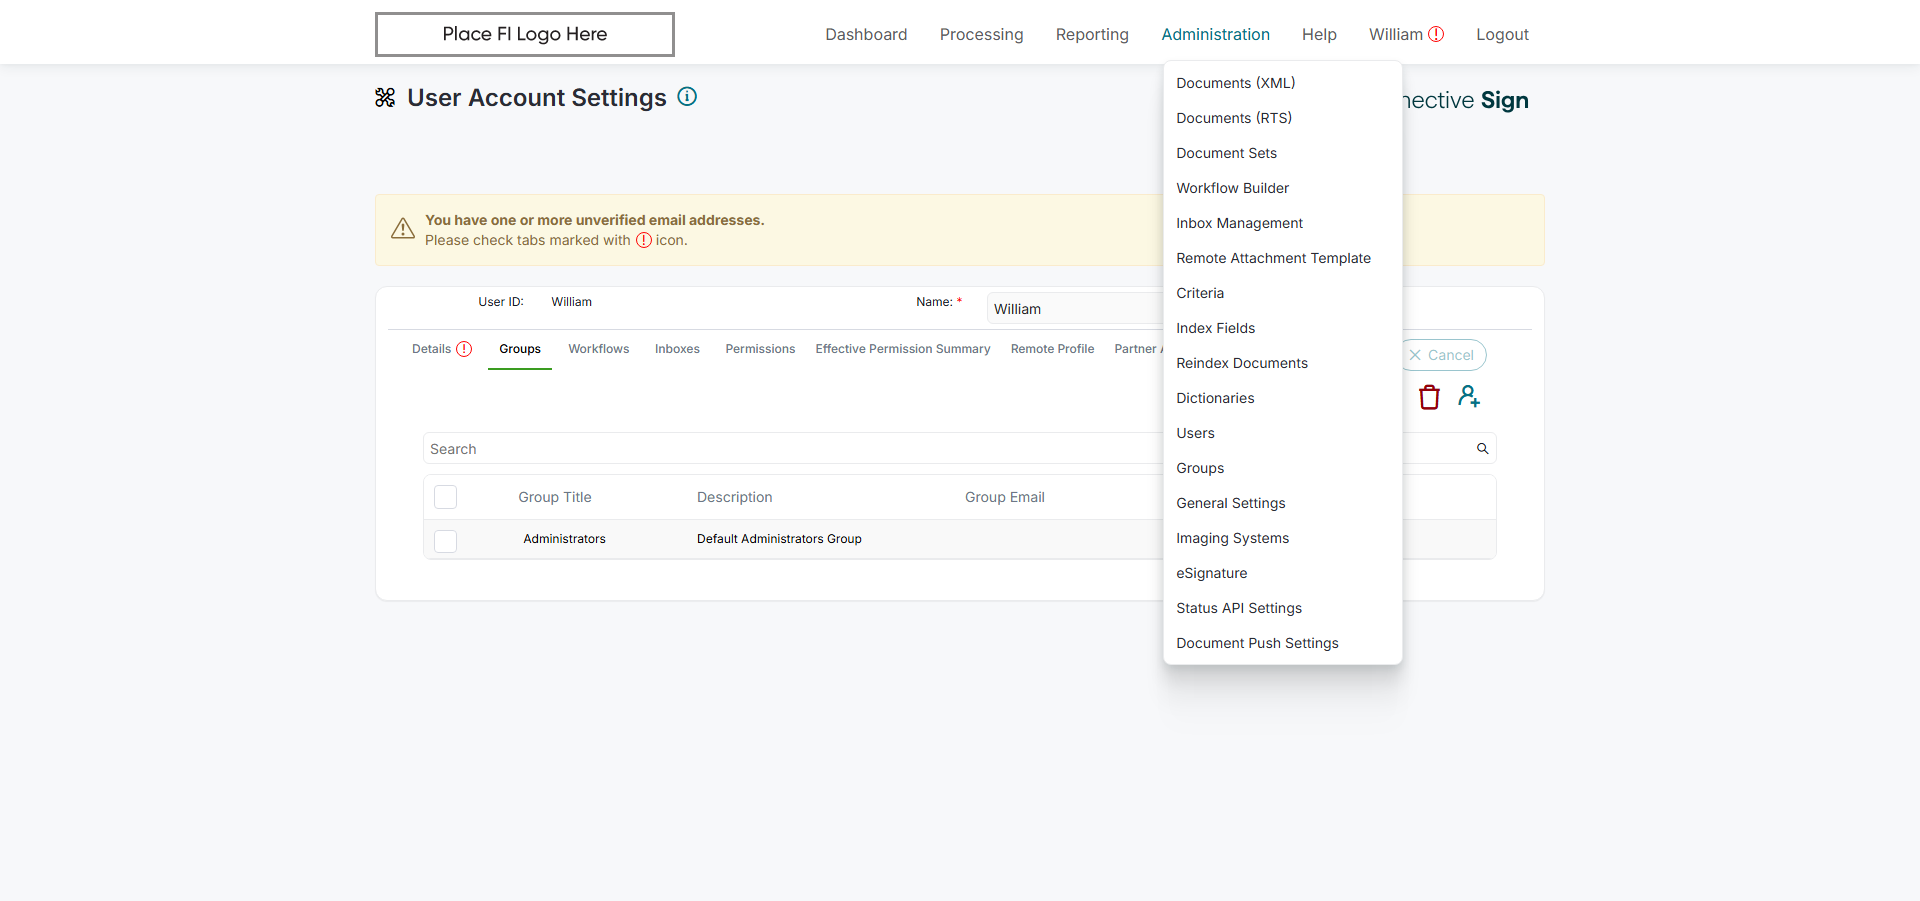The height and width of the screenshot is (901, 1920).
Task: Open the Administration dropdown menu
Action: 1215,34
